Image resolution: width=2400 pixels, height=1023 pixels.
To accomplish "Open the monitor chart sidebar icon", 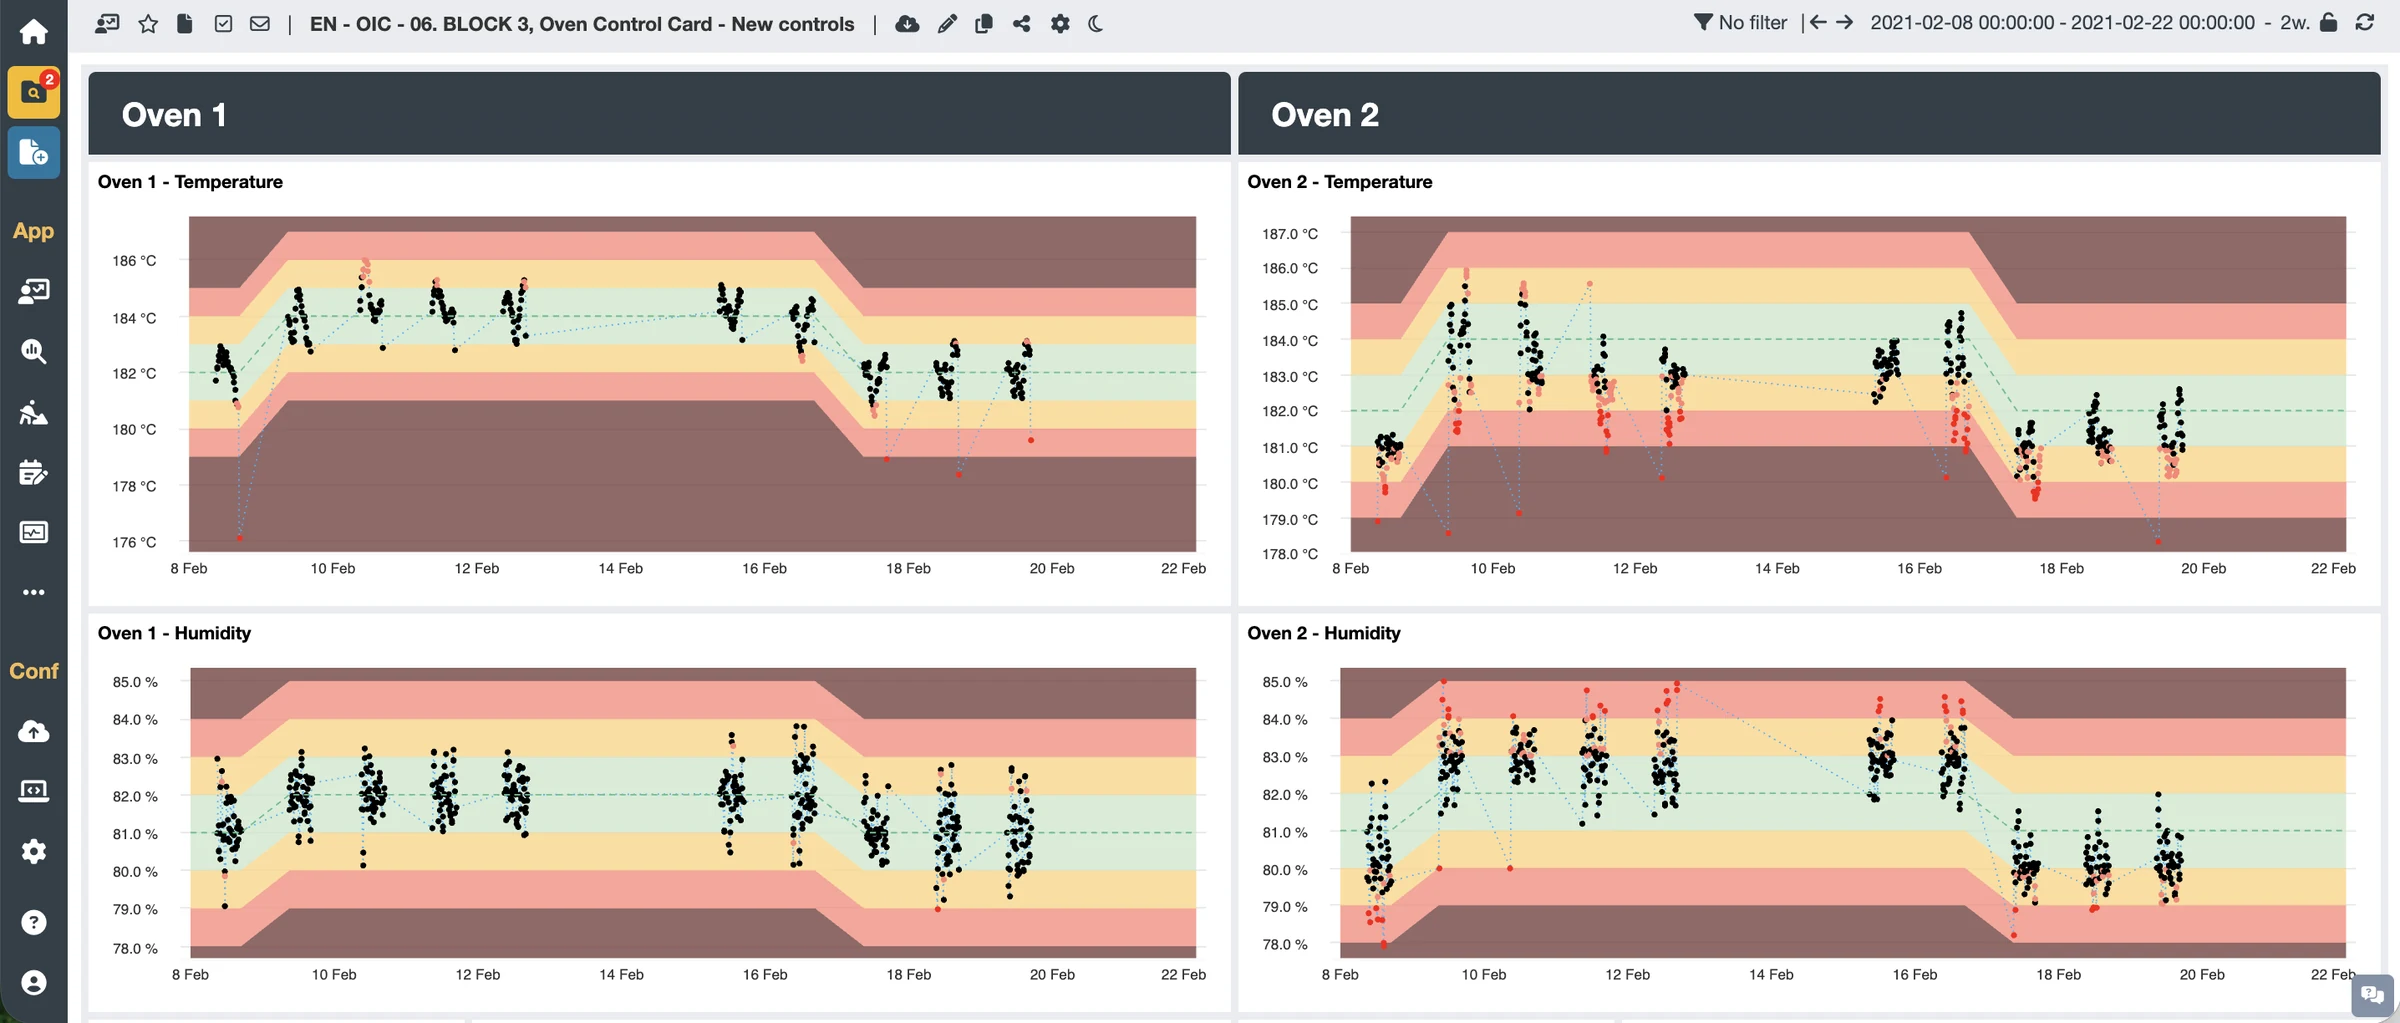I will coord(33,532).
